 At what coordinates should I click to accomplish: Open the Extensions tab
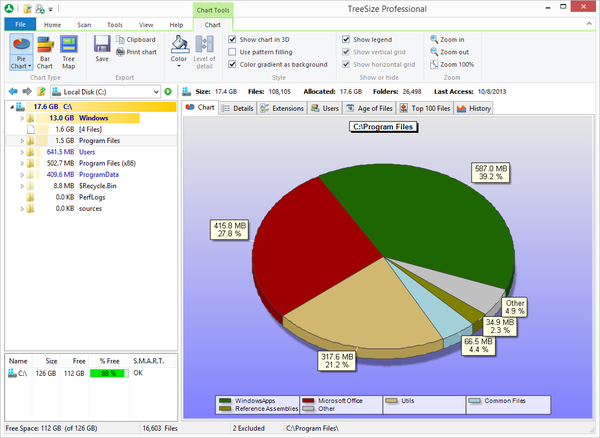click(282, 108)
